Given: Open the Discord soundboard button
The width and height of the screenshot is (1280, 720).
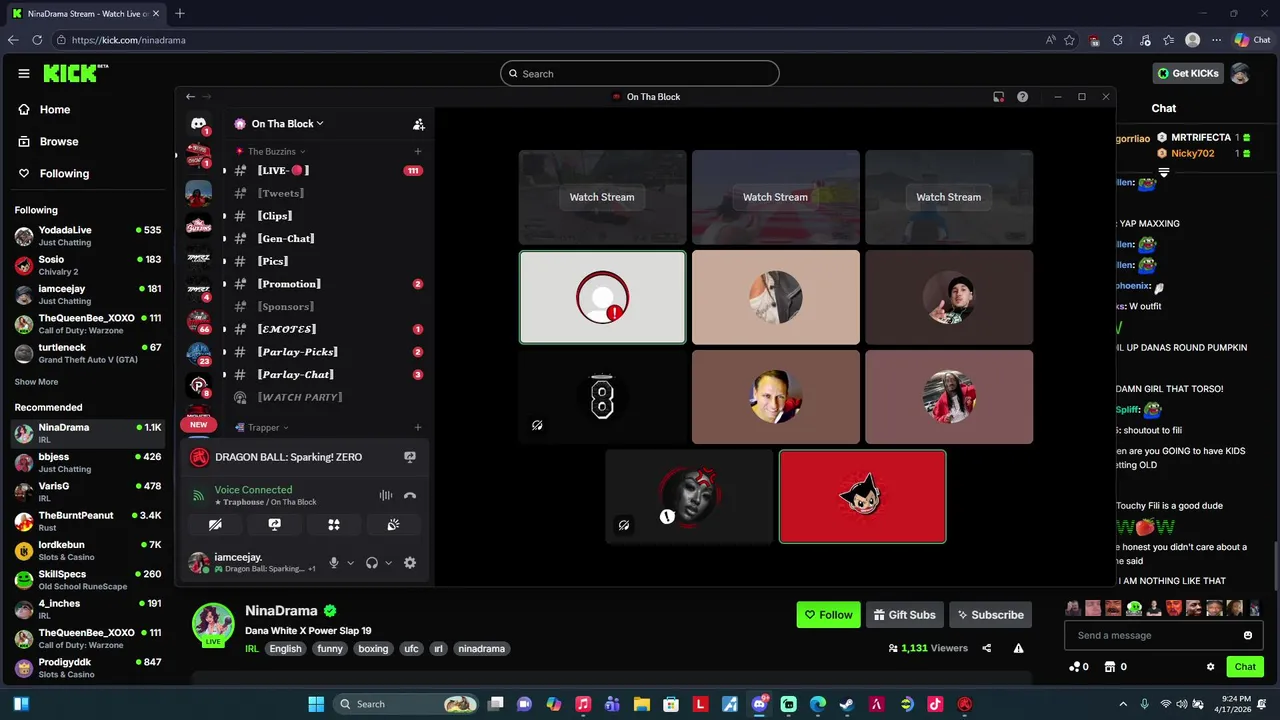Looking at the screenshot, I should pyautogui.click(x=394, y=524).
